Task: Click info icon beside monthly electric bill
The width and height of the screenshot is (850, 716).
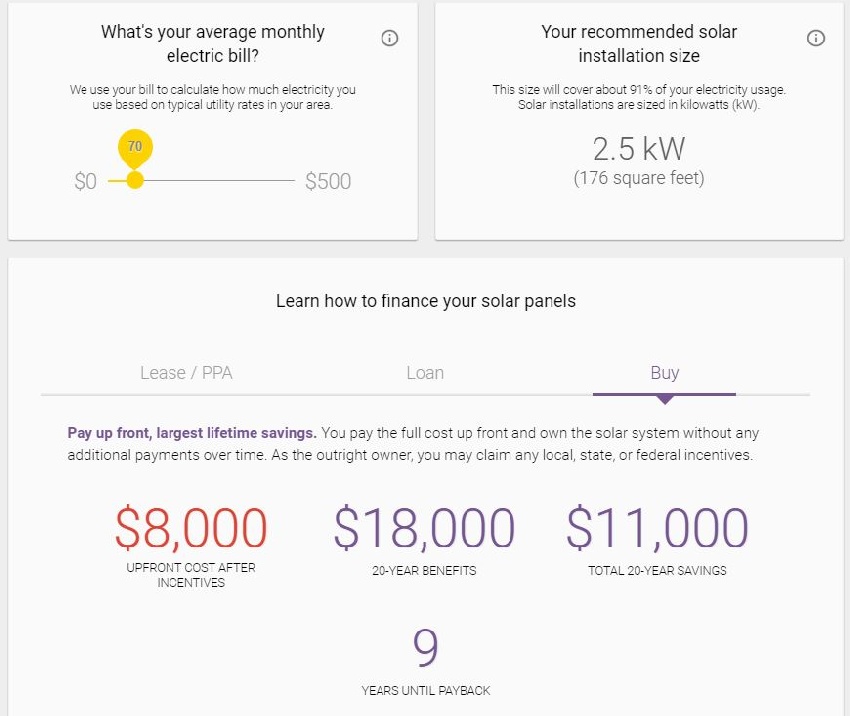Action: click(389, 38)
